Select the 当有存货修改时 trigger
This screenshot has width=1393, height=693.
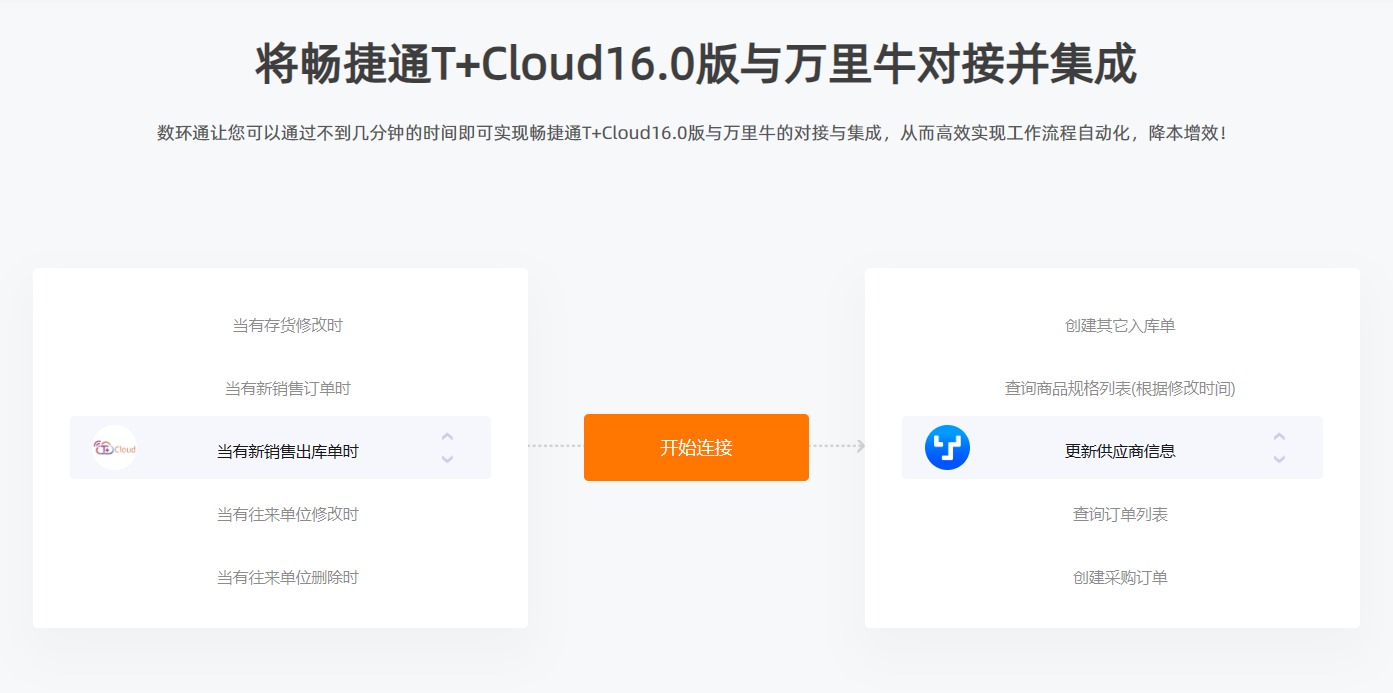tap(288, 325)
